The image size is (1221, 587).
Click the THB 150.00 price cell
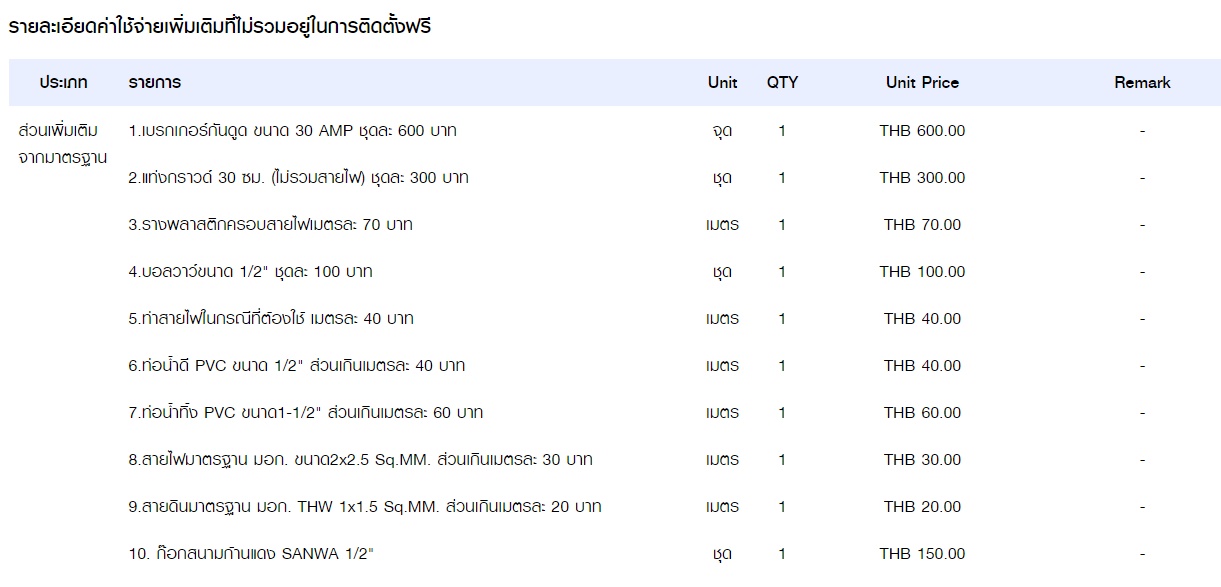922,554
